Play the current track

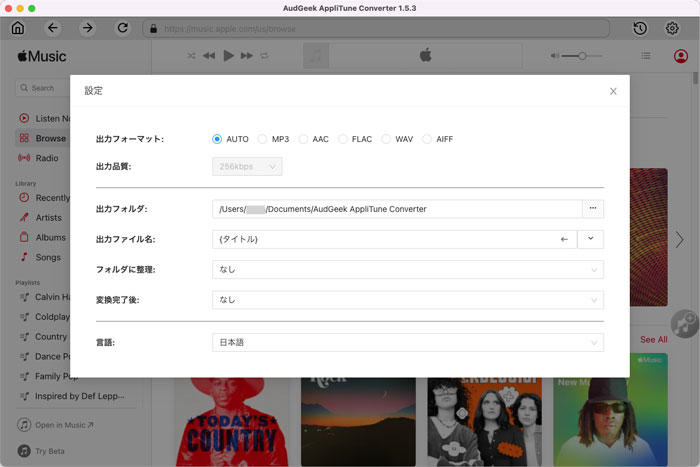coord(229,56)
